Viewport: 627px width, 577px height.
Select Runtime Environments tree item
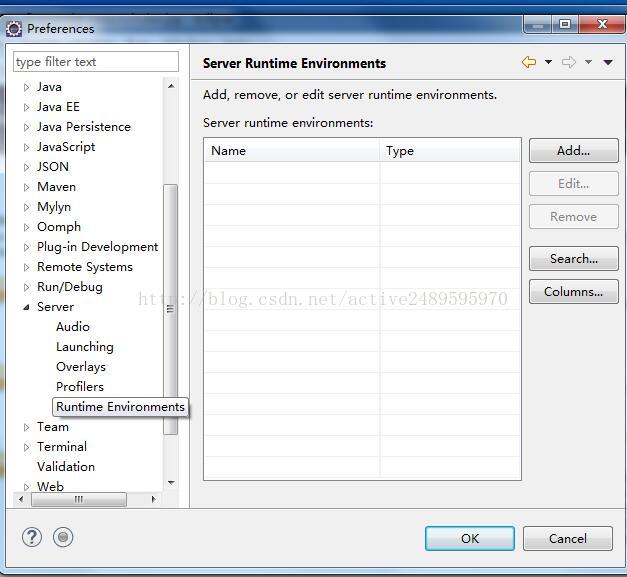click(x=120, y=407)
